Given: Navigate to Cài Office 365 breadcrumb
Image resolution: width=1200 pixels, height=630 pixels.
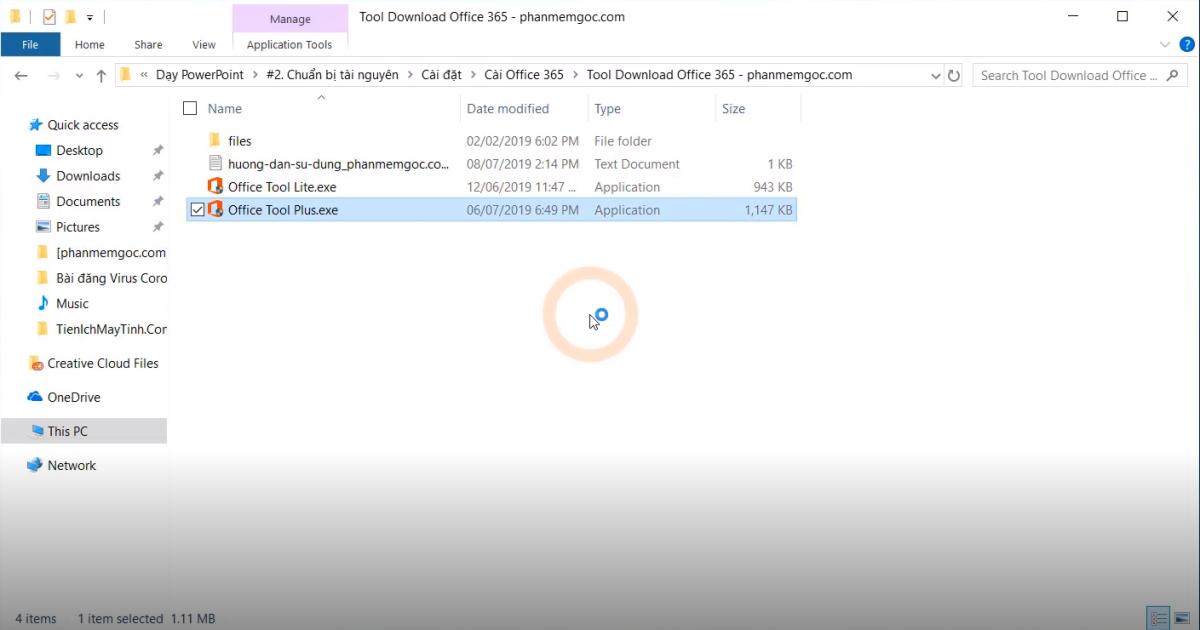Looking at the screenshot, I should (524, 74).
